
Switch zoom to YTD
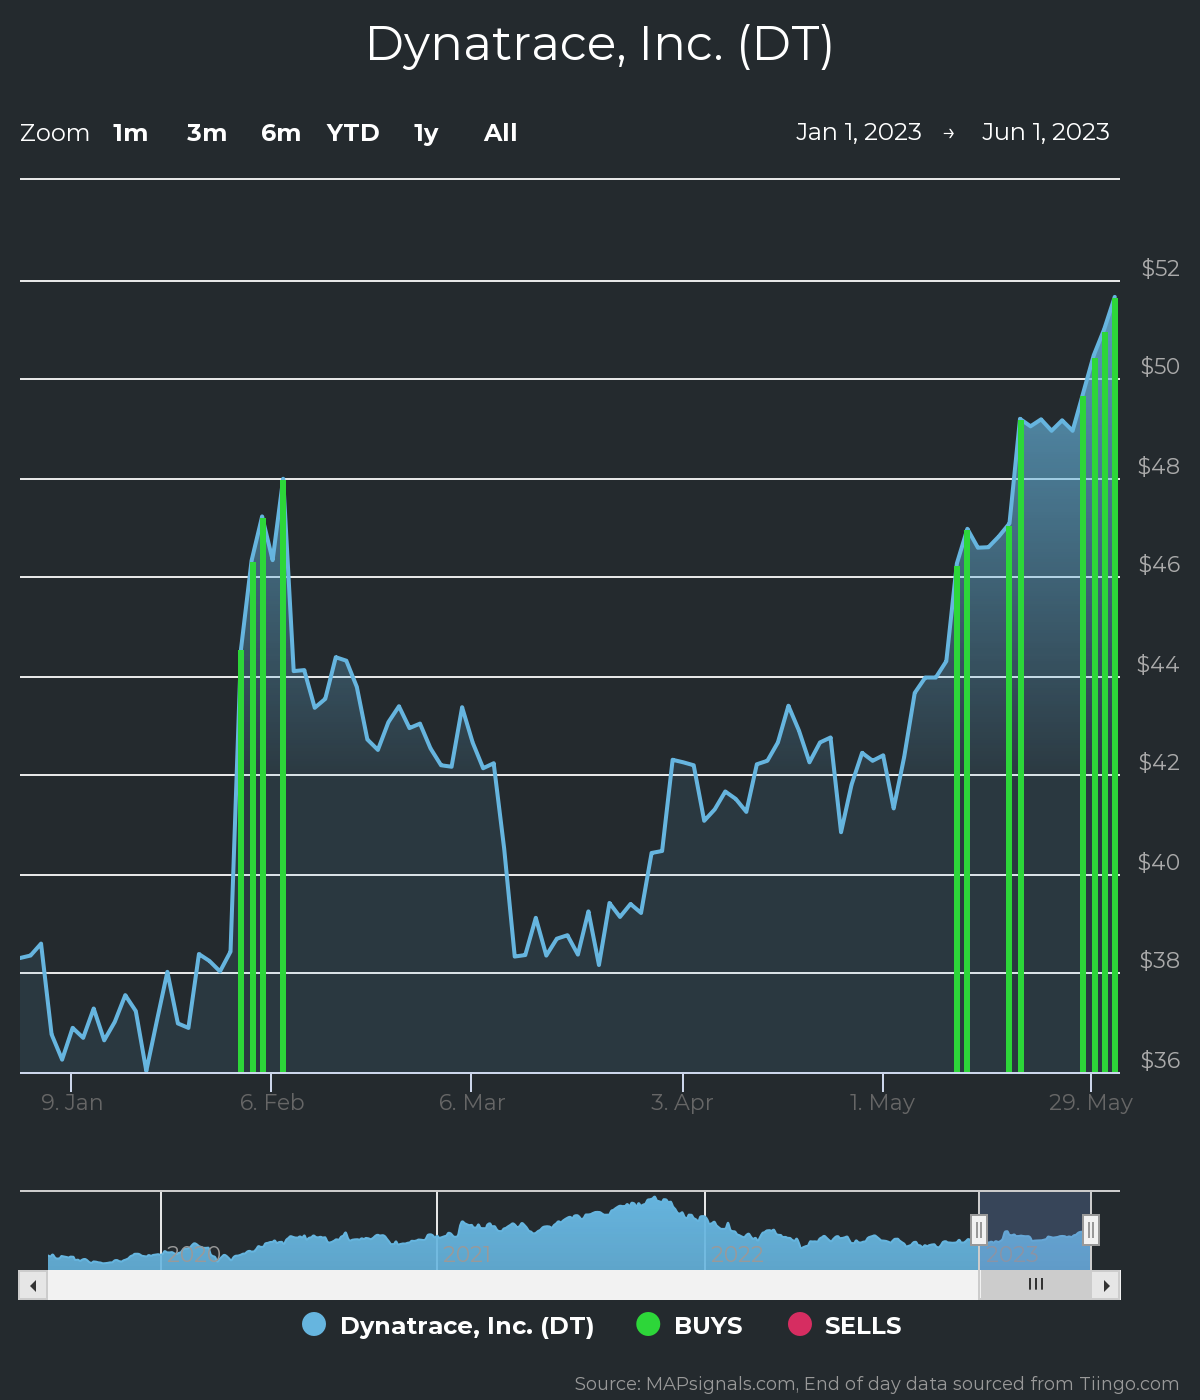353,133
